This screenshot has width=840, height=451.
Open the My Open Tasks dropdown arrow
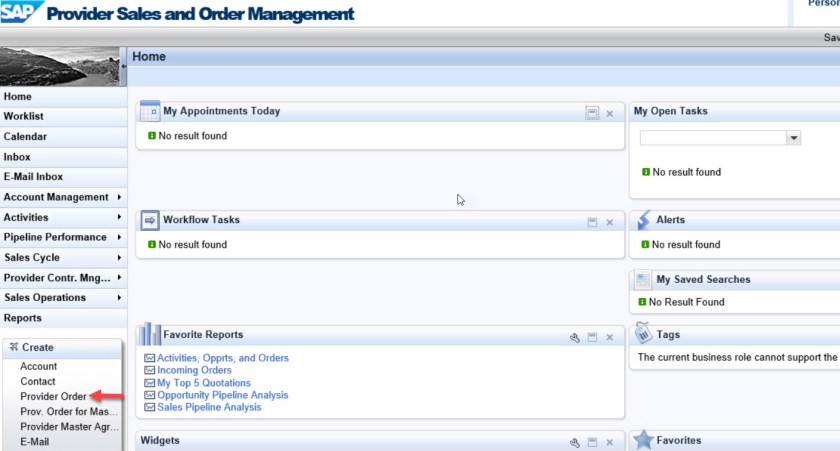point(793,138)
